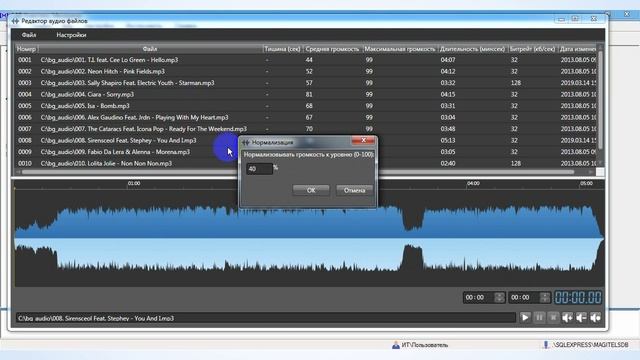Click the Play button
The image size is (640, 360).
click(x=525, y=318)
